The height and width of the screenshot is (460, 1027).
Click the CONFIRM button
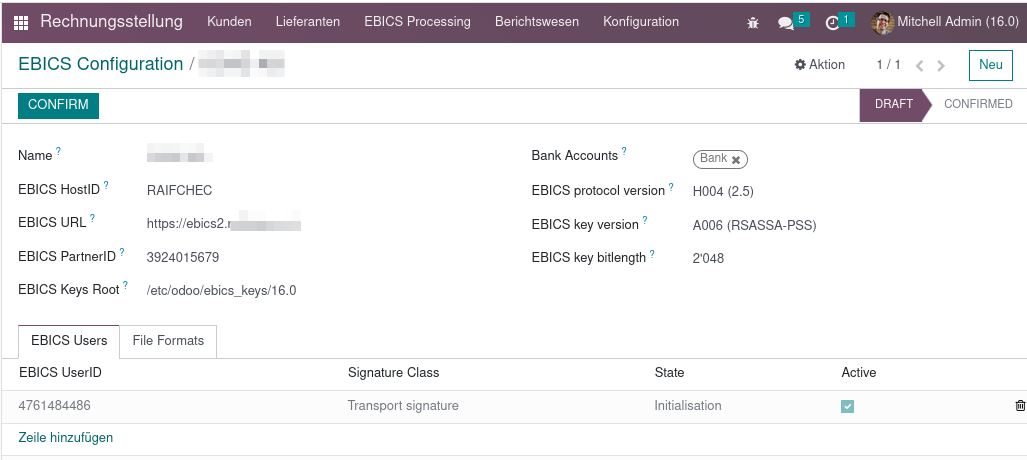pos(58,105)
